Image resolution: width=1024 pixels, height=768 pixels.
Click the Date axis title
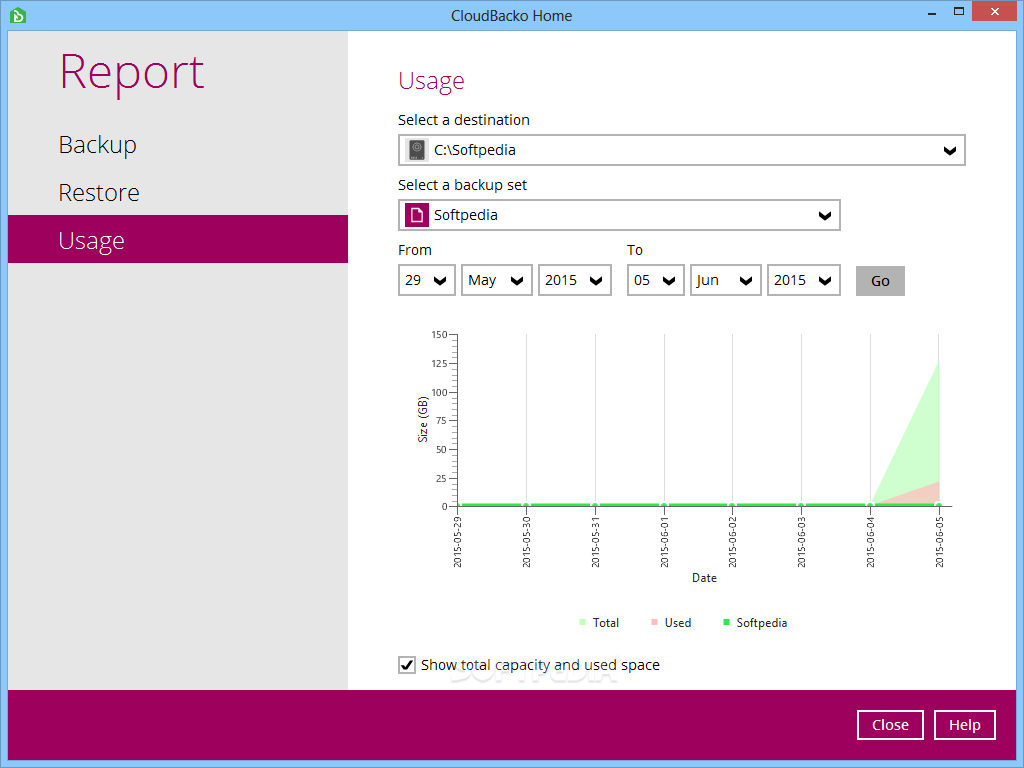(x=704, y=578)
